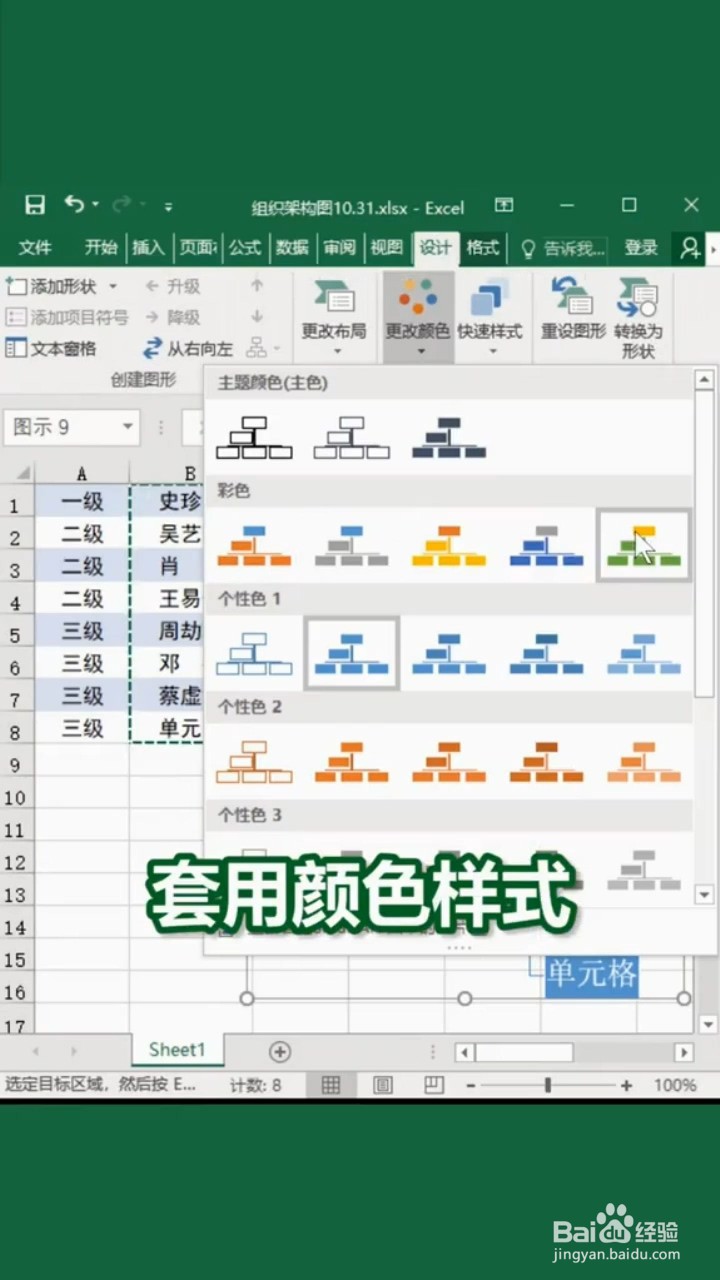Select light outline primary theme color thumbnail
The height and width of the screenshot is (1280, 720).
point(352,438)
